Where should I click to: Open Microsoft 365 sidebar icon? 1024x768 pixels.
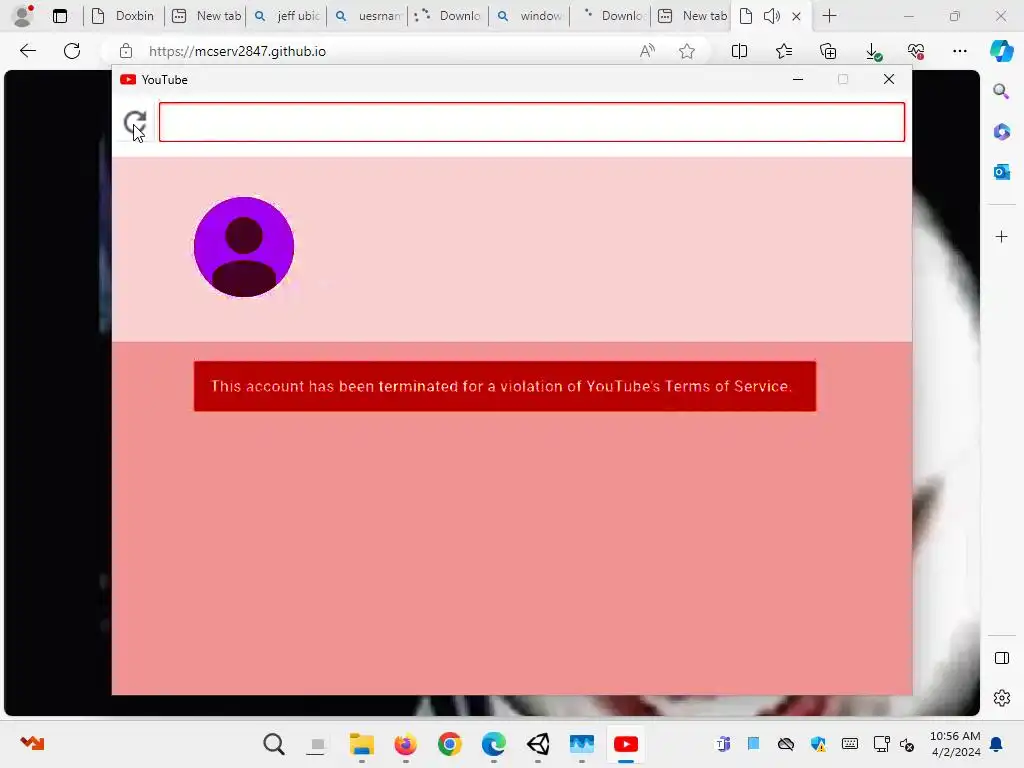pos(1001,132)
